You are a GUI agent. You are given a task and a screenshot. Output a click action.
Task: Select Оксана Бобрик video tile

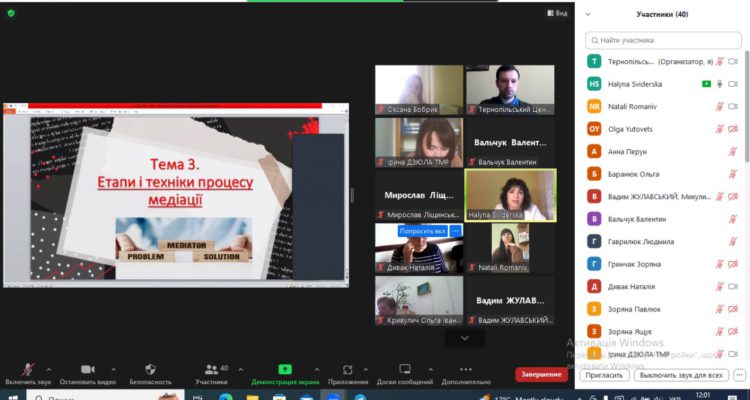pyautogui.click(x=419, y=90)
